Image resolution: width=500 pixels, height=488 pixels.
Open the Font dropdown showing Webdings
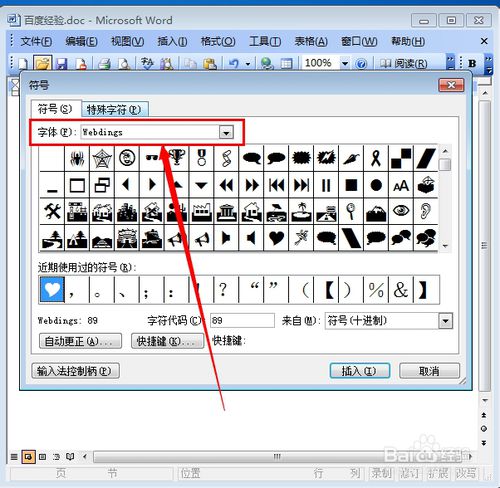226,133
